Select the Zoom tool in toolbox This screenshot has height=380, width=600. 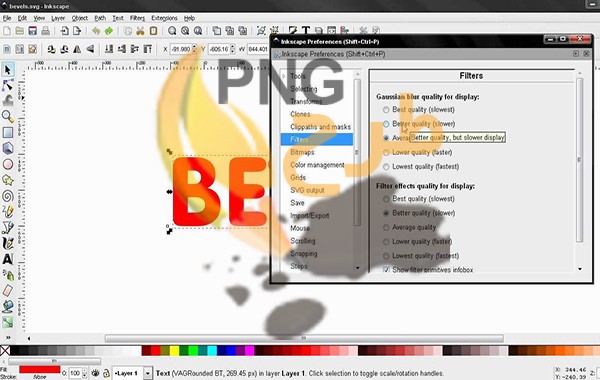coord(8,116)
